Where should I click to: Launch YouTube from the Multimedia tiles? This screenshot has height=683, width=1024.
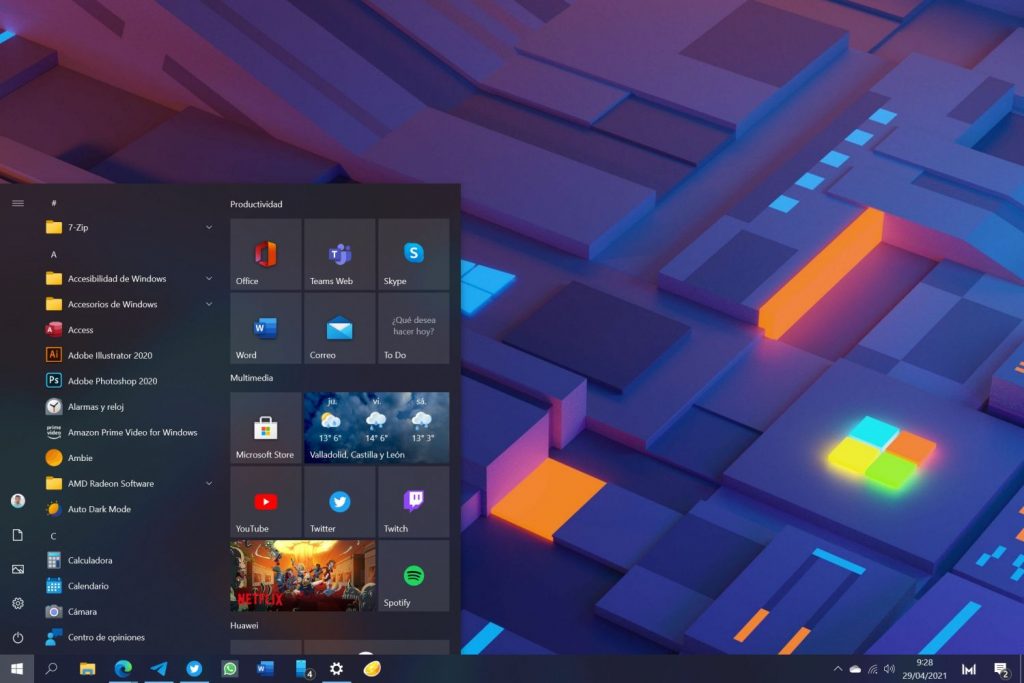264,502
